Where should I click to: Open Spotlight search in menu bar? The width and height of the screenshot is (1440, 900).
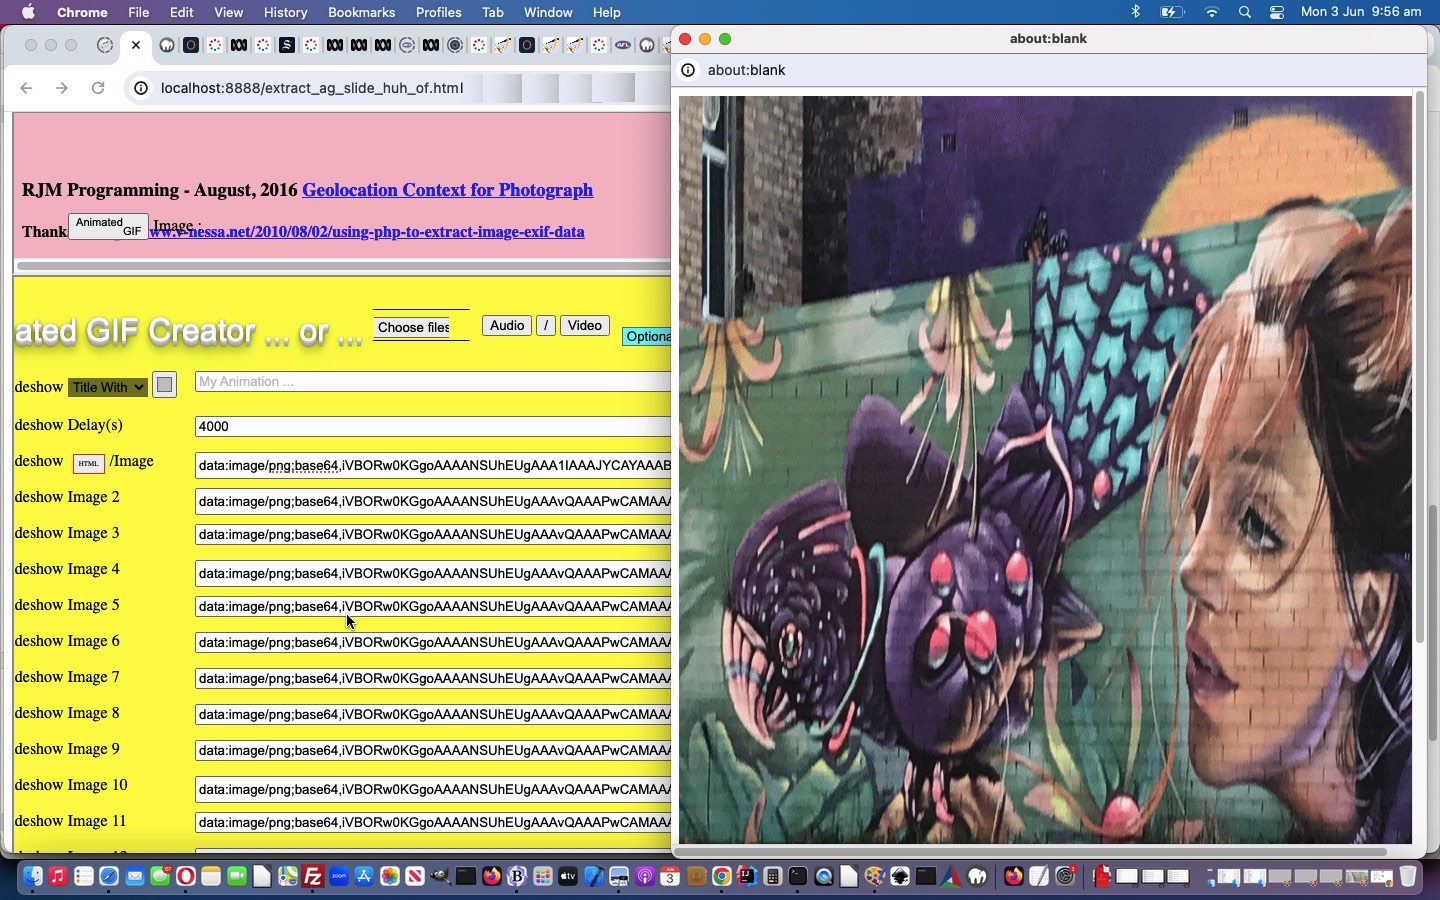(x=1245, y=12)
